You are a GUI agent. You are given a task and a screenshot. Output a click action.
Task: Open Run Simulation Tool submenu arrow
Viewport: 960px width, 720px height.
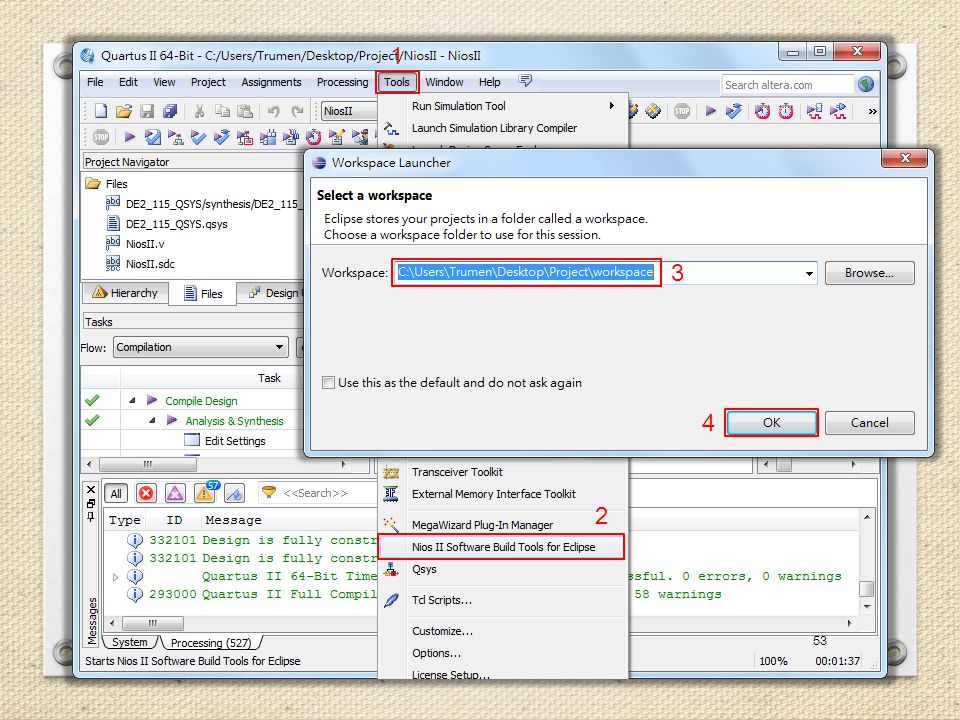[x=611, y=105]
